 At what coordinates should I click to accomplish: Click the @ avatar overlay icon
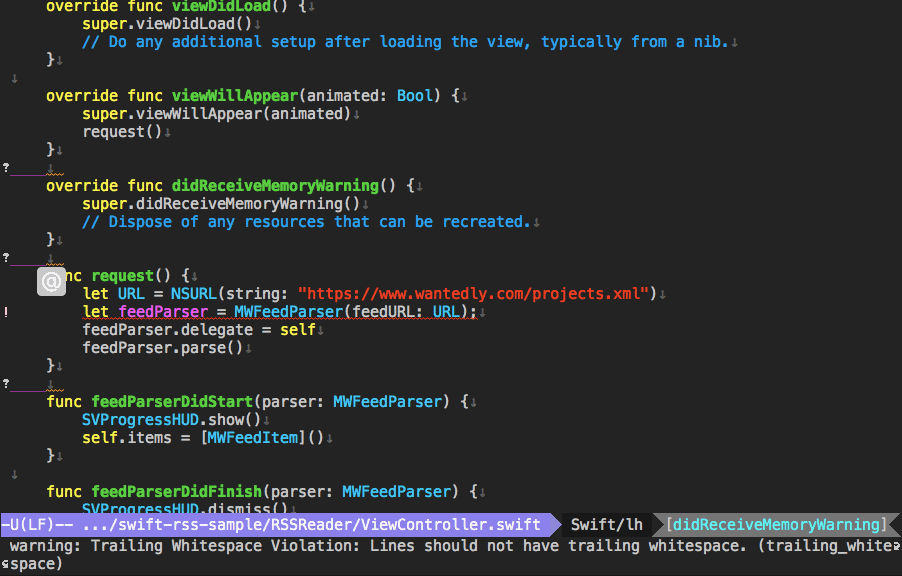(x=51, y=283)
